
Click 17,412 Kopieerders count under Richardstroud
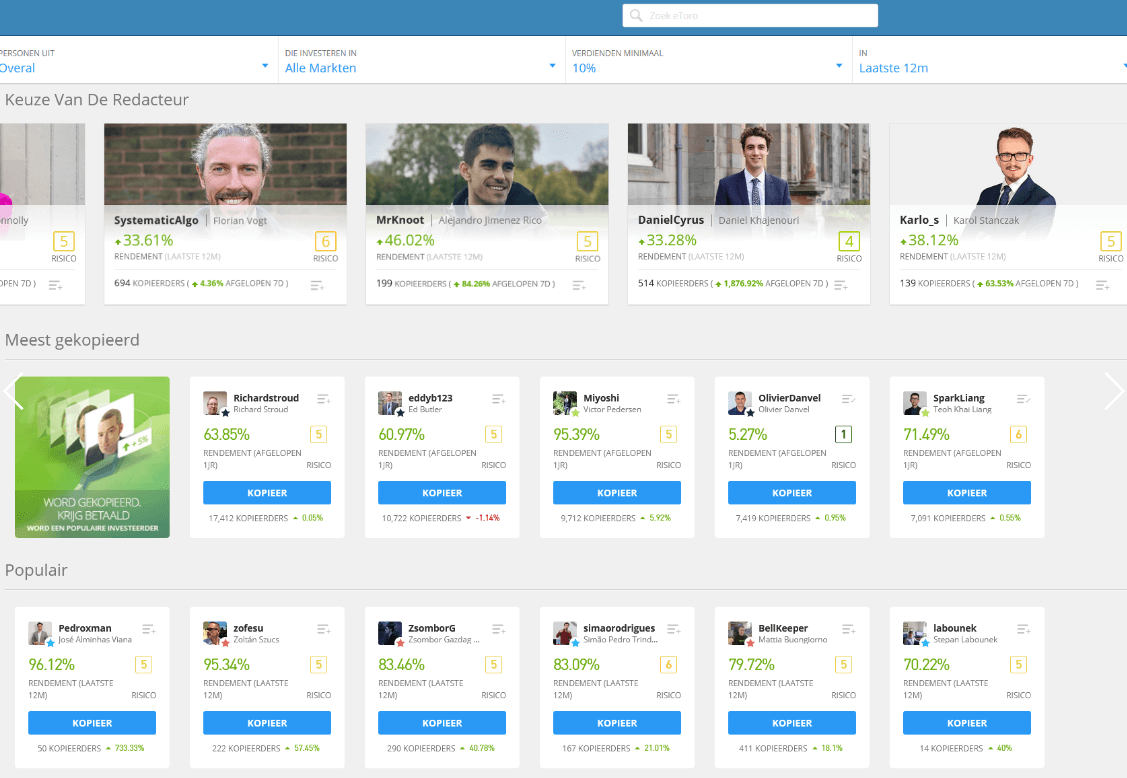coord(248,518)
